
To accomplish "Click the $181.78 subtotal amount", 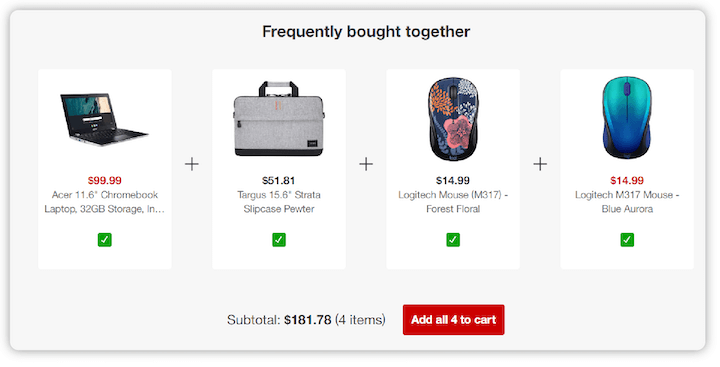I will [308, 320].
